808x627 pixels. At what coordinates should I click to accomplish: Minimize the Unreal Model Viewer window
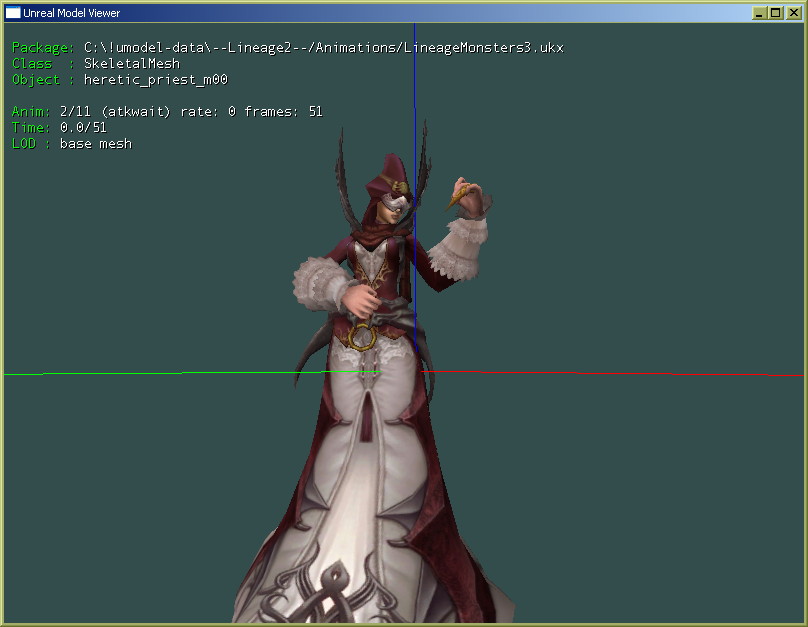click(x=759, y=13)
